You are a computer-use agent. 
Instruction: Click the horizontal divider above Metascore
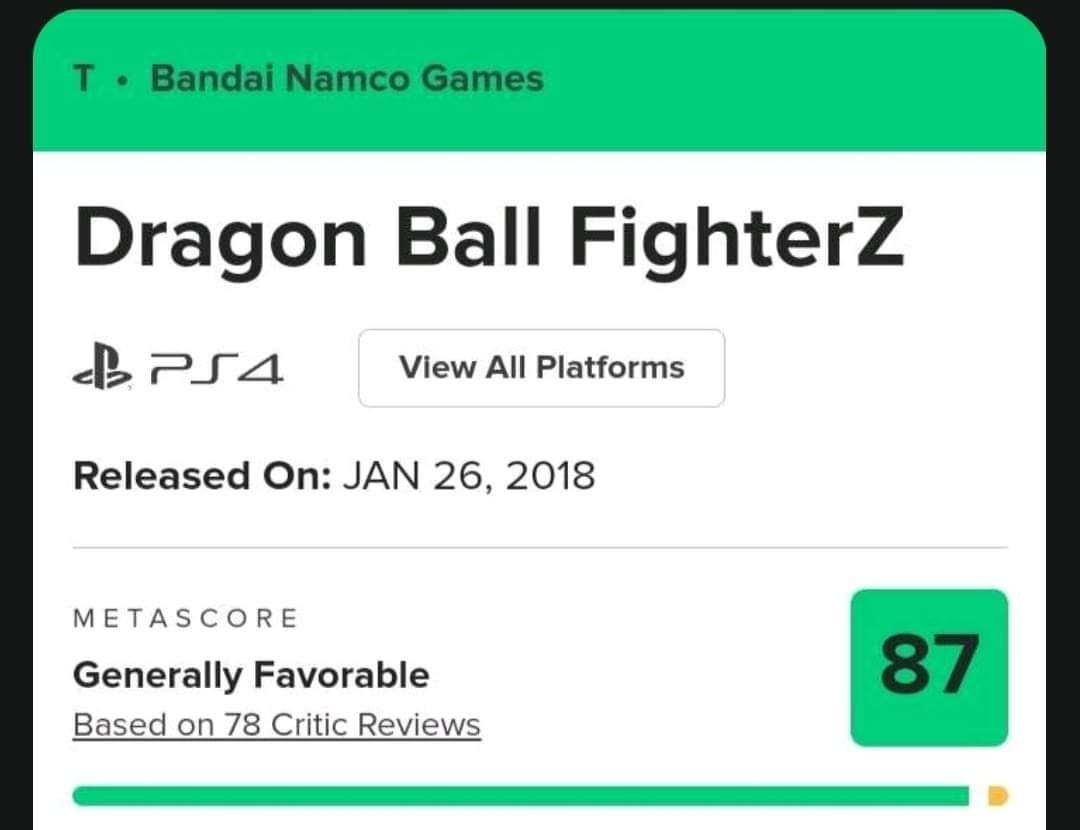click(541, 548)
